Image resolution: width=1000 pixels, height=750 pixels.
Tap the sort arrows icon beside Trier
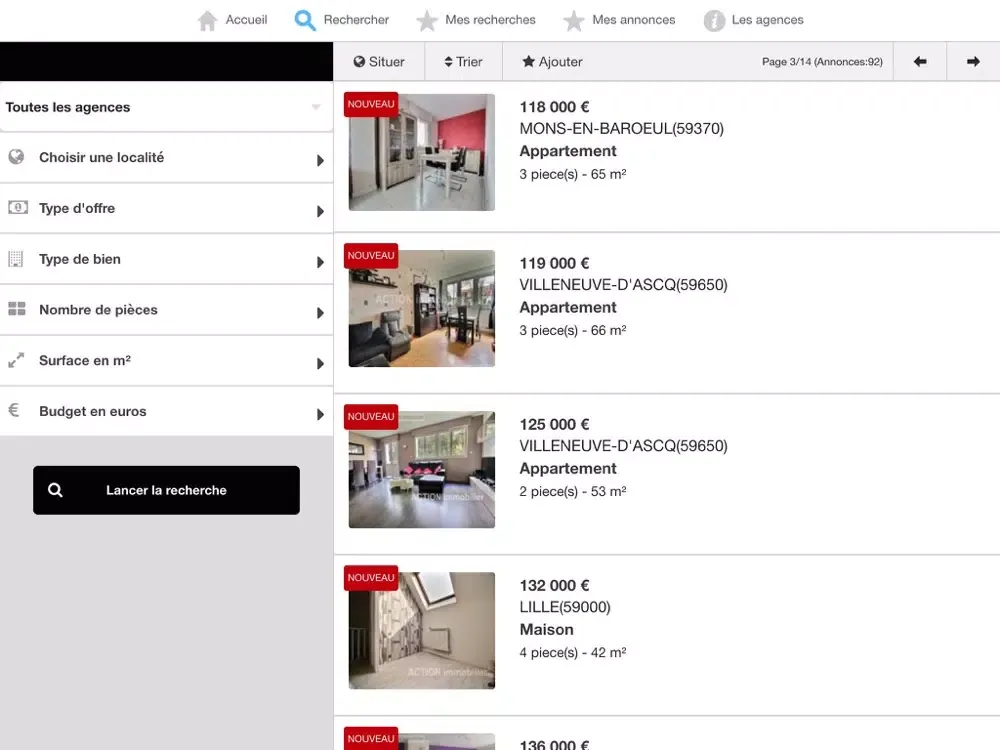point(448,62)
